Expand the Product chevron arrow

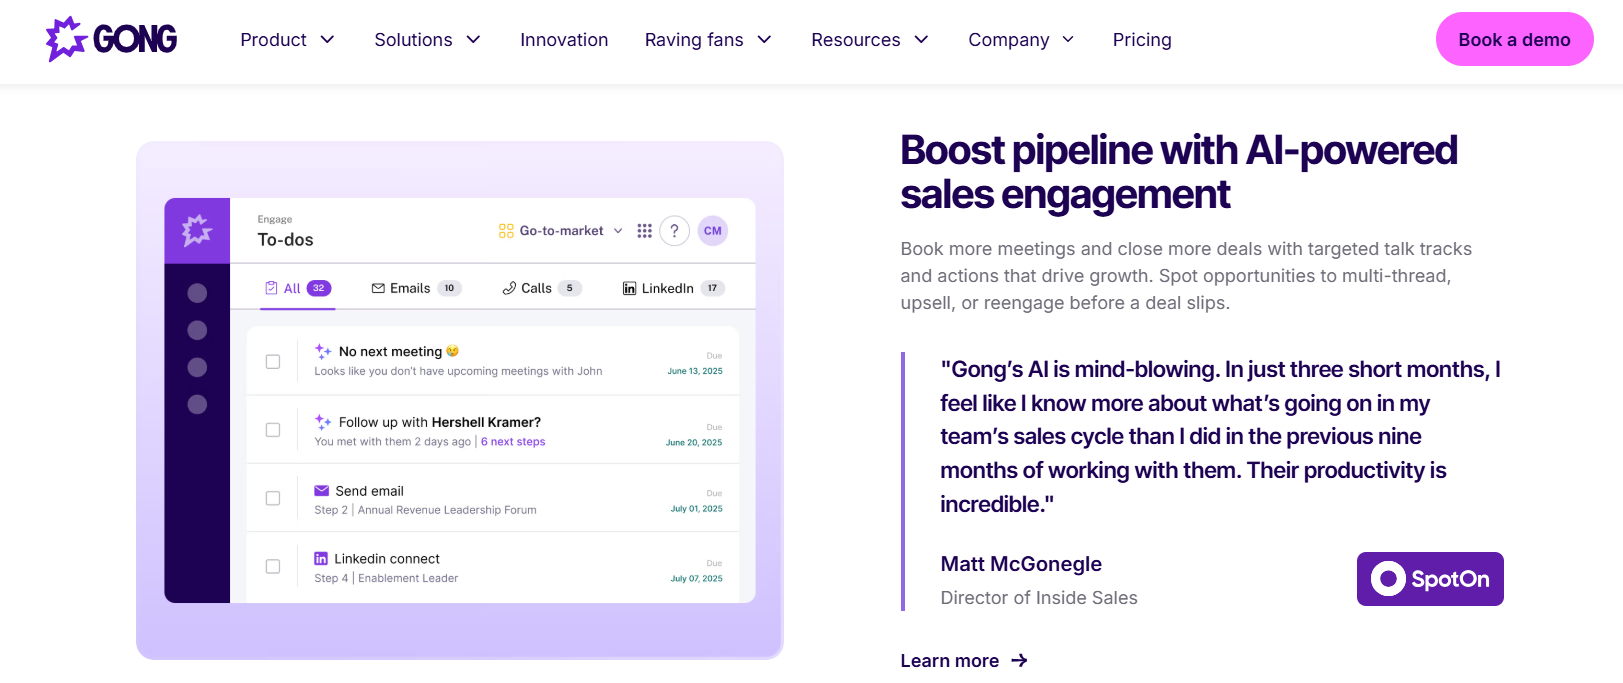click(327, 40)
